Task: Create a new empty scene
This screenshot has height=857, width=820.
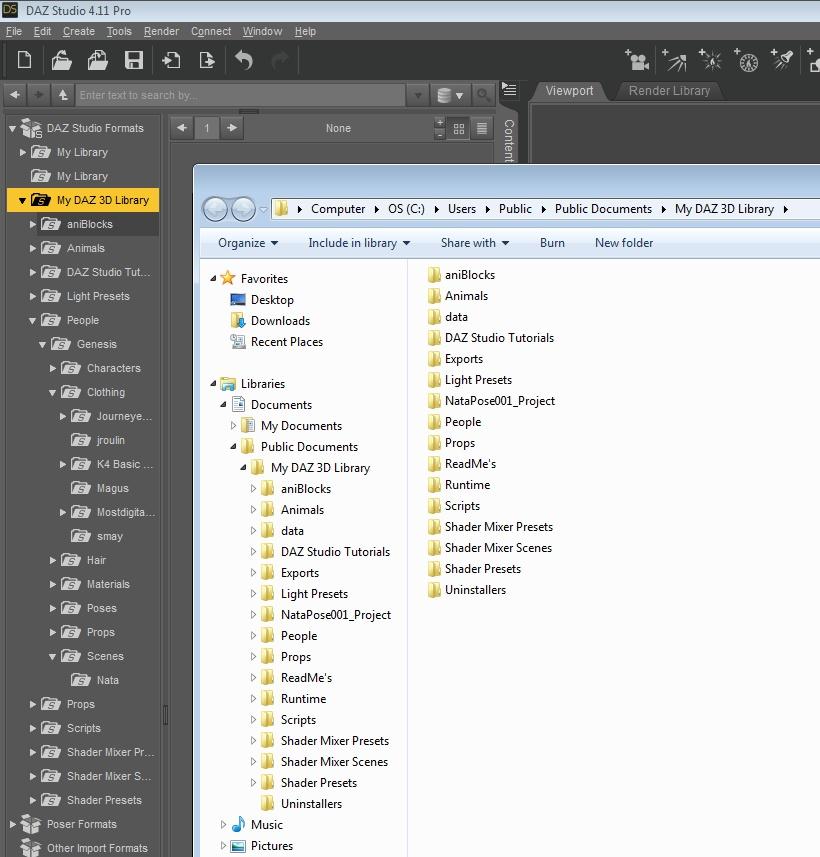Action: coord(22,60)
